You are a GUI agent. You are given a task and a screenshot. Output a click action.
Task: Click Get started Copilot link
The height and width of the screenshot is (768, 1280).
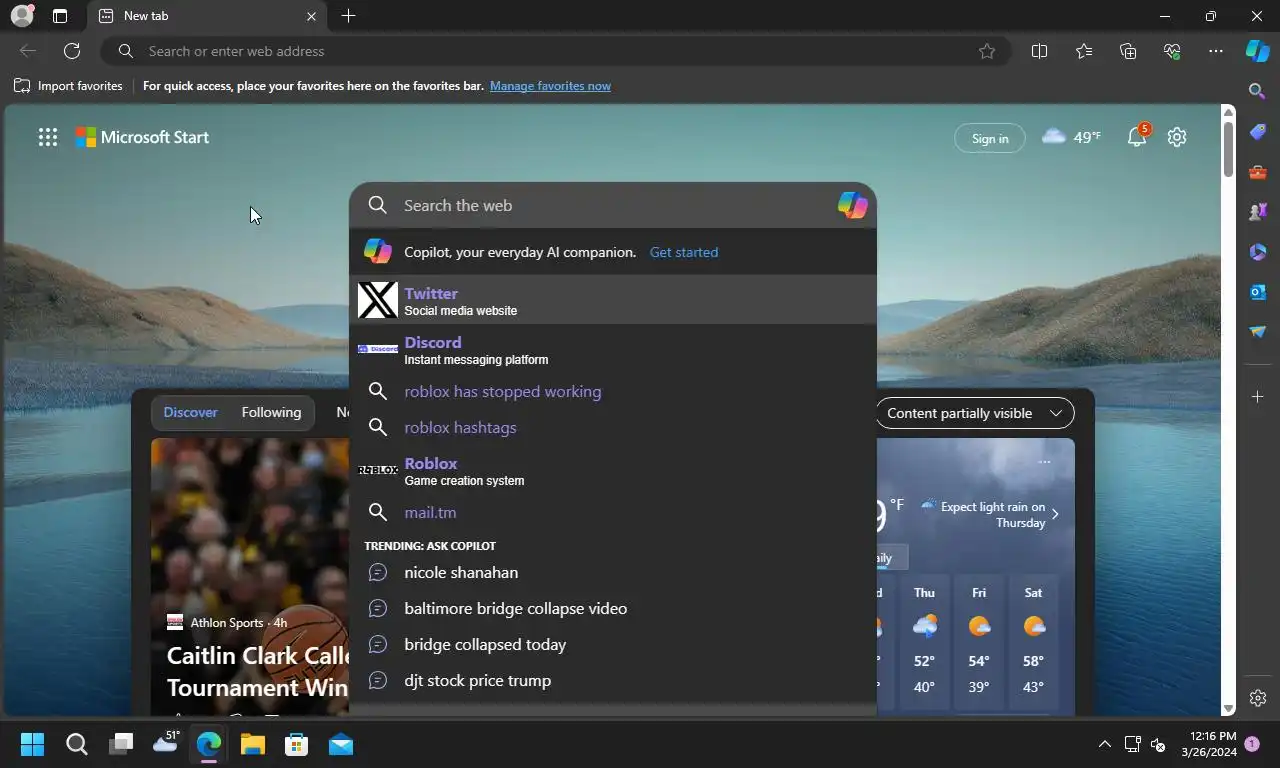[684, 252]
